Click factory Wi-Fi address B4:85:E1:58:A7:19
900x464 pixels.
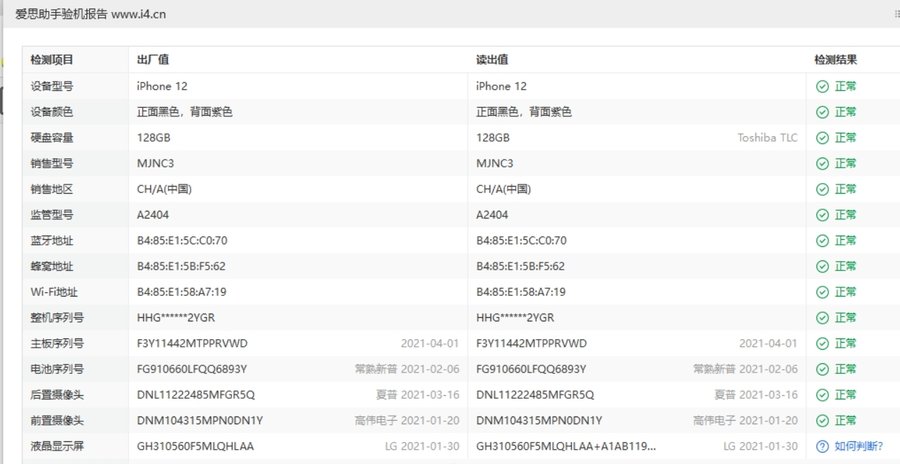(181, 292)
